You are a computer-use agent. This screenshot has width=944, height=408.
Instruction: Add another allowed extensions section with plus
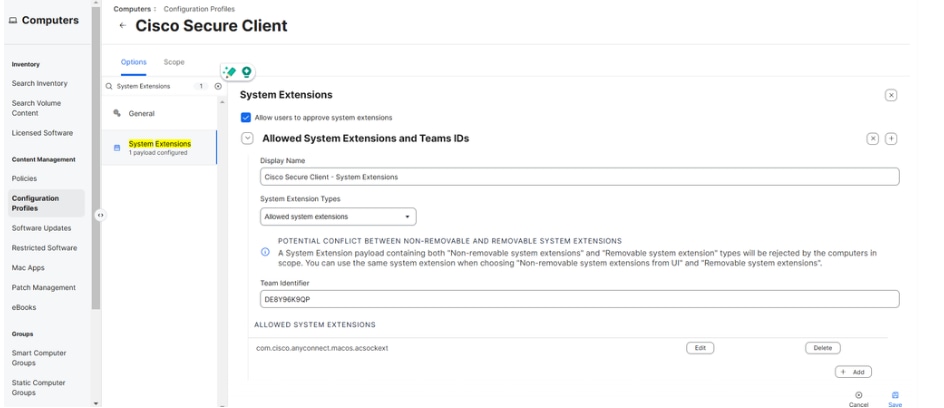(x=891, y=138)
